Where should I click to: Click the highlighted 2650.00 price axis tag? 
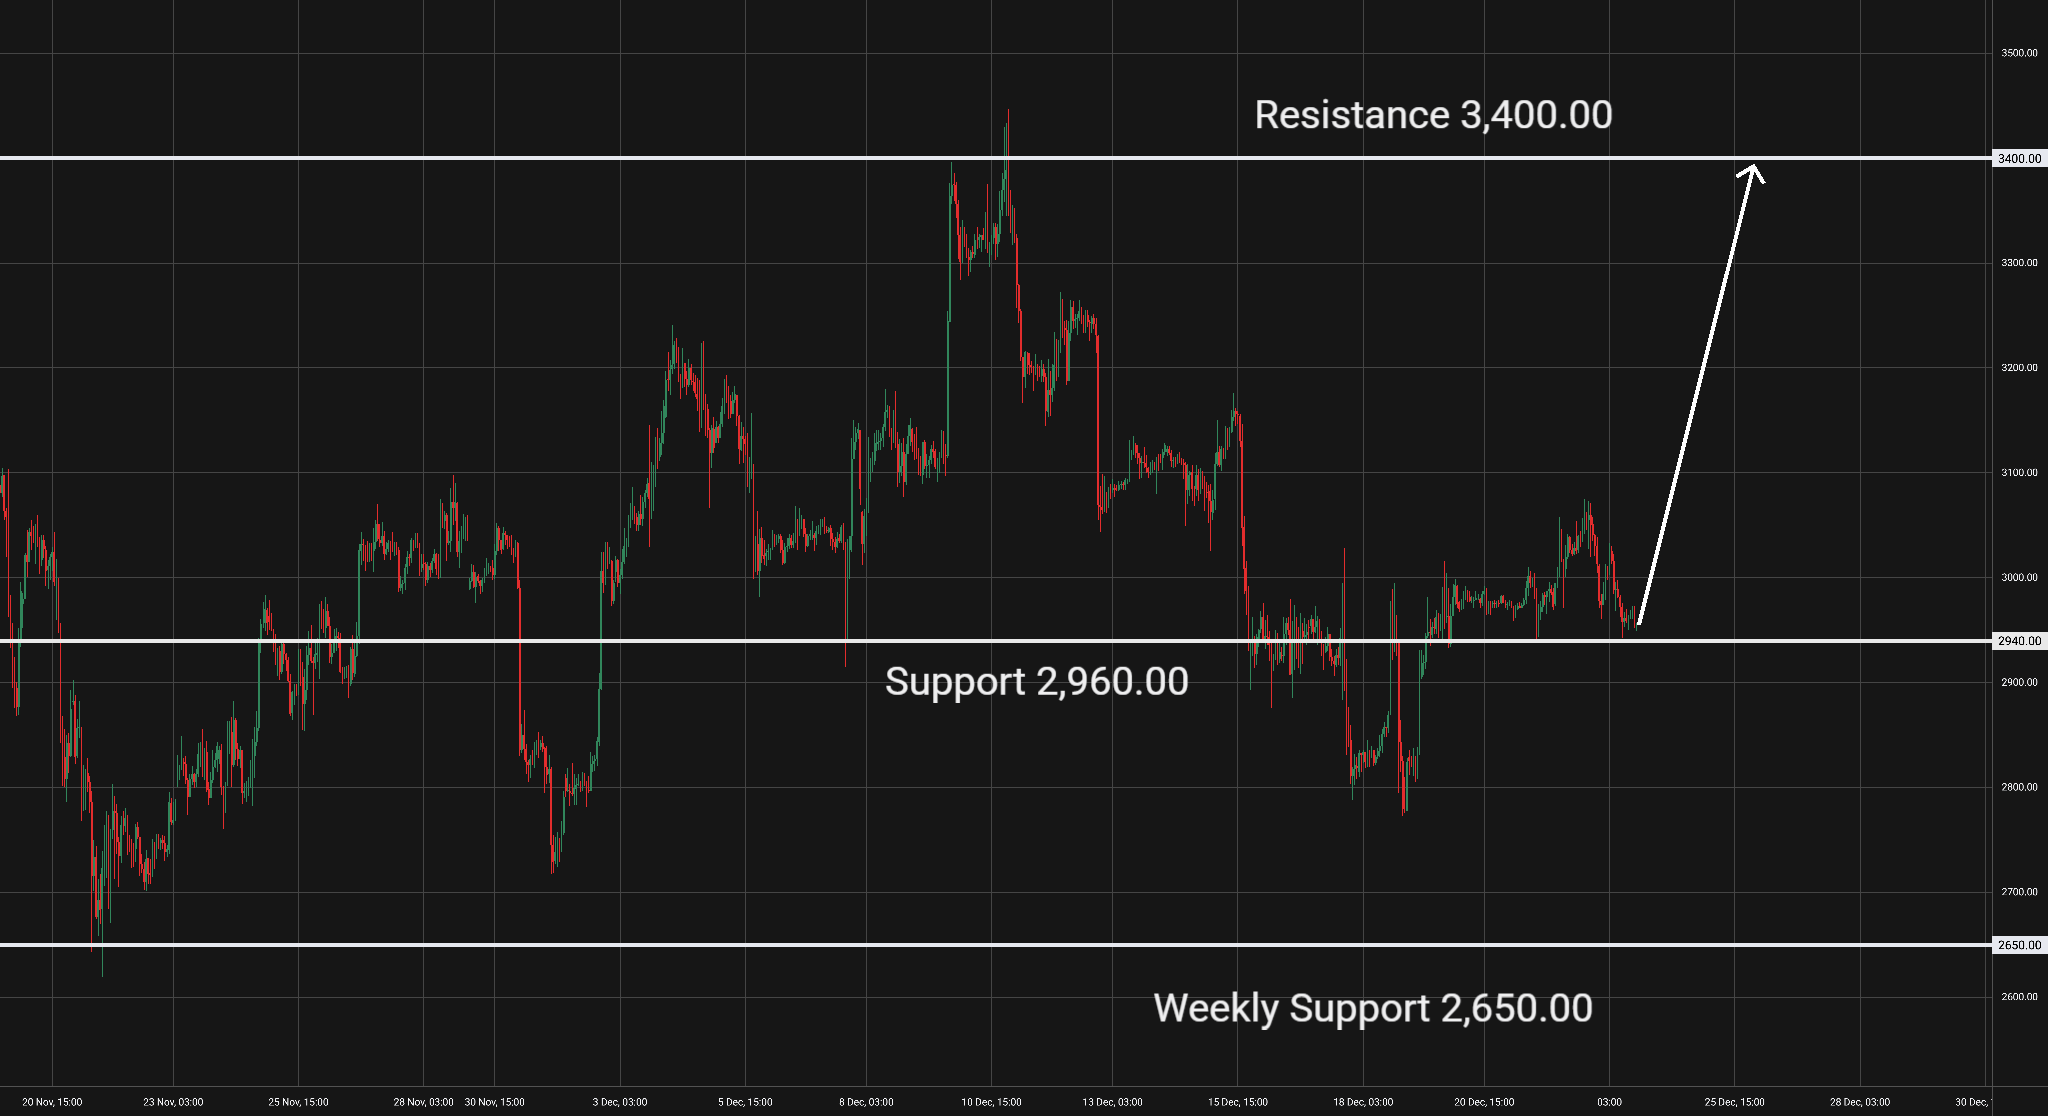click(x=2019, y=945)
